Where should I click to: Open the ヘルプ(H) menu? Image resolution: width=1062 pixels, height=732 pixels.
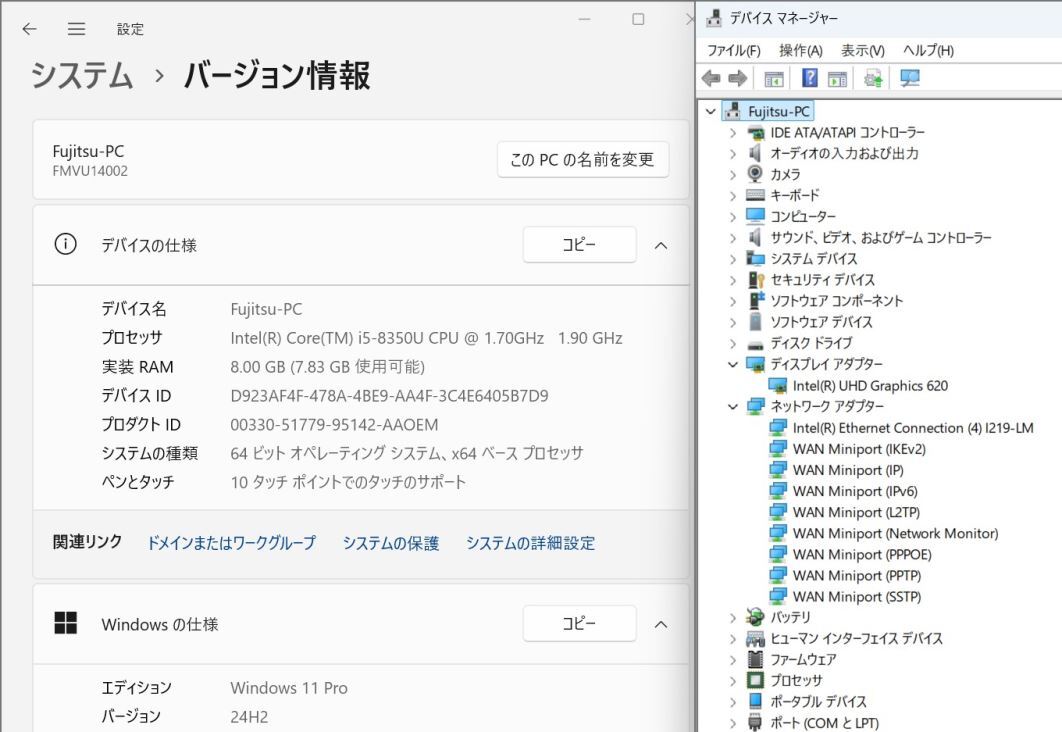tap(928, 51)
